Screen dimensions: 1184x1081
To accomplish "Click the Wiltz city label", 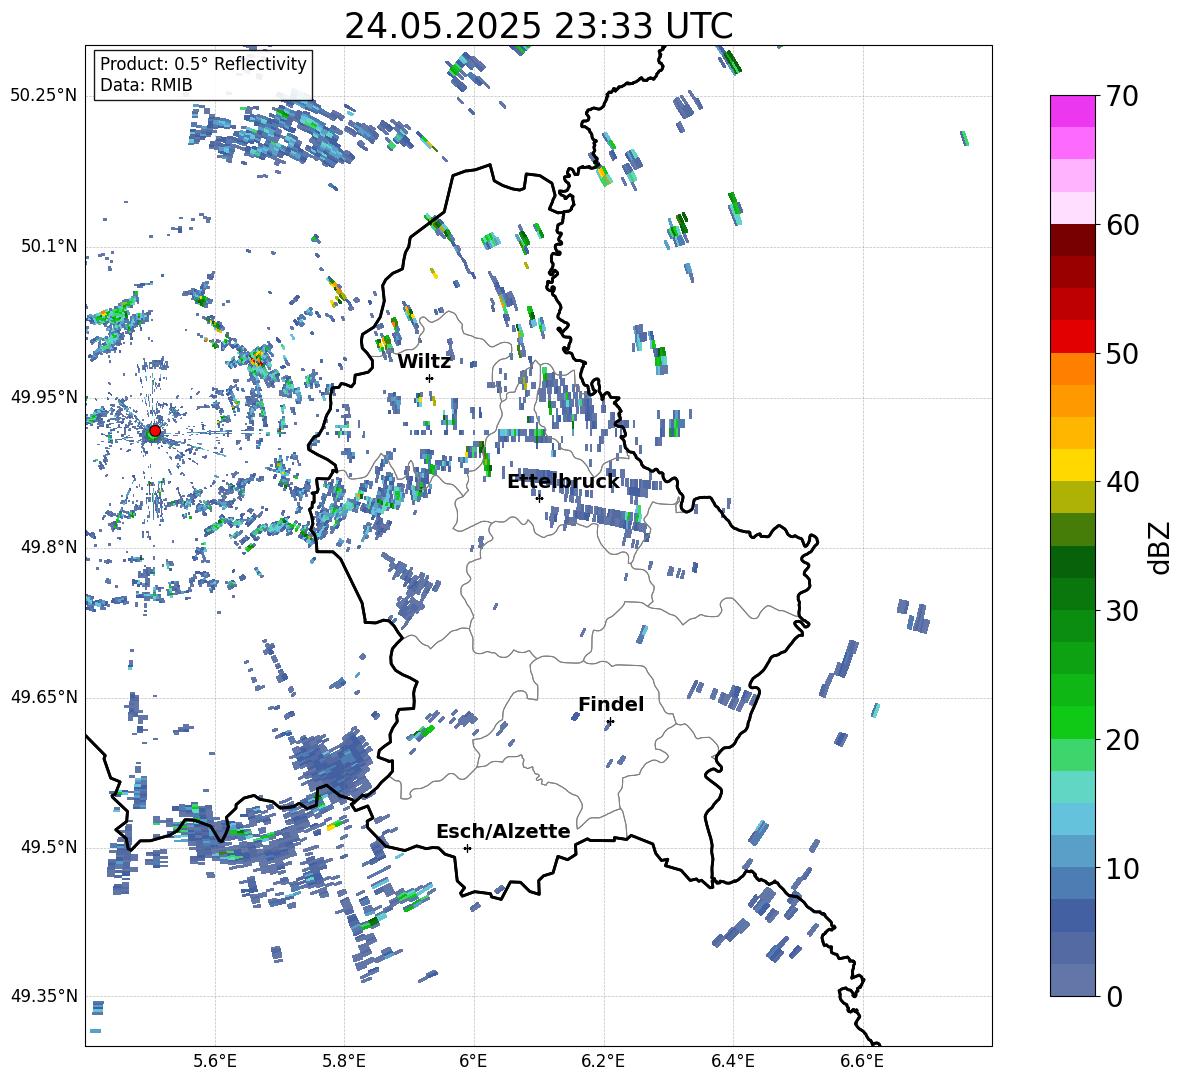I will [x=424, y=362].
